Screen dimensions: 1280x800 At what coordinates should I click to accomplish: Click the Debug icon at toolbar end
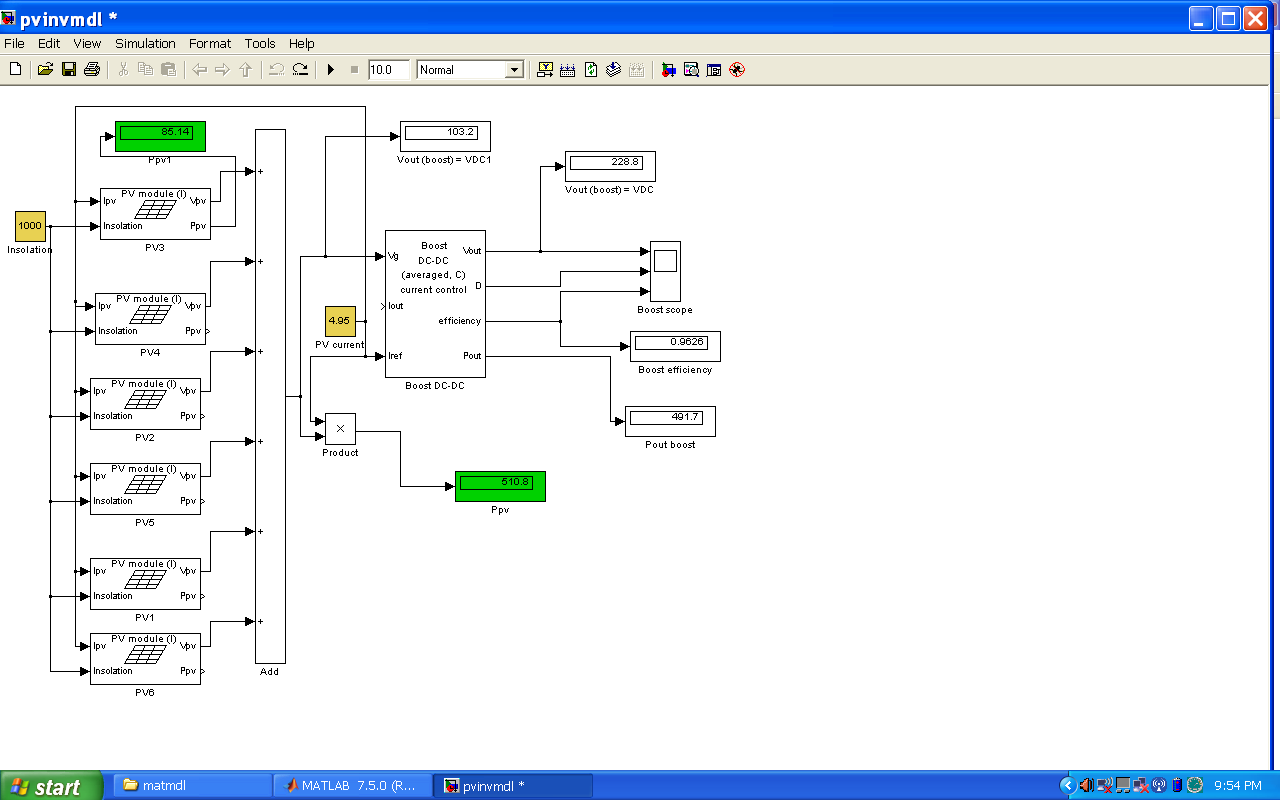(737, 70)
